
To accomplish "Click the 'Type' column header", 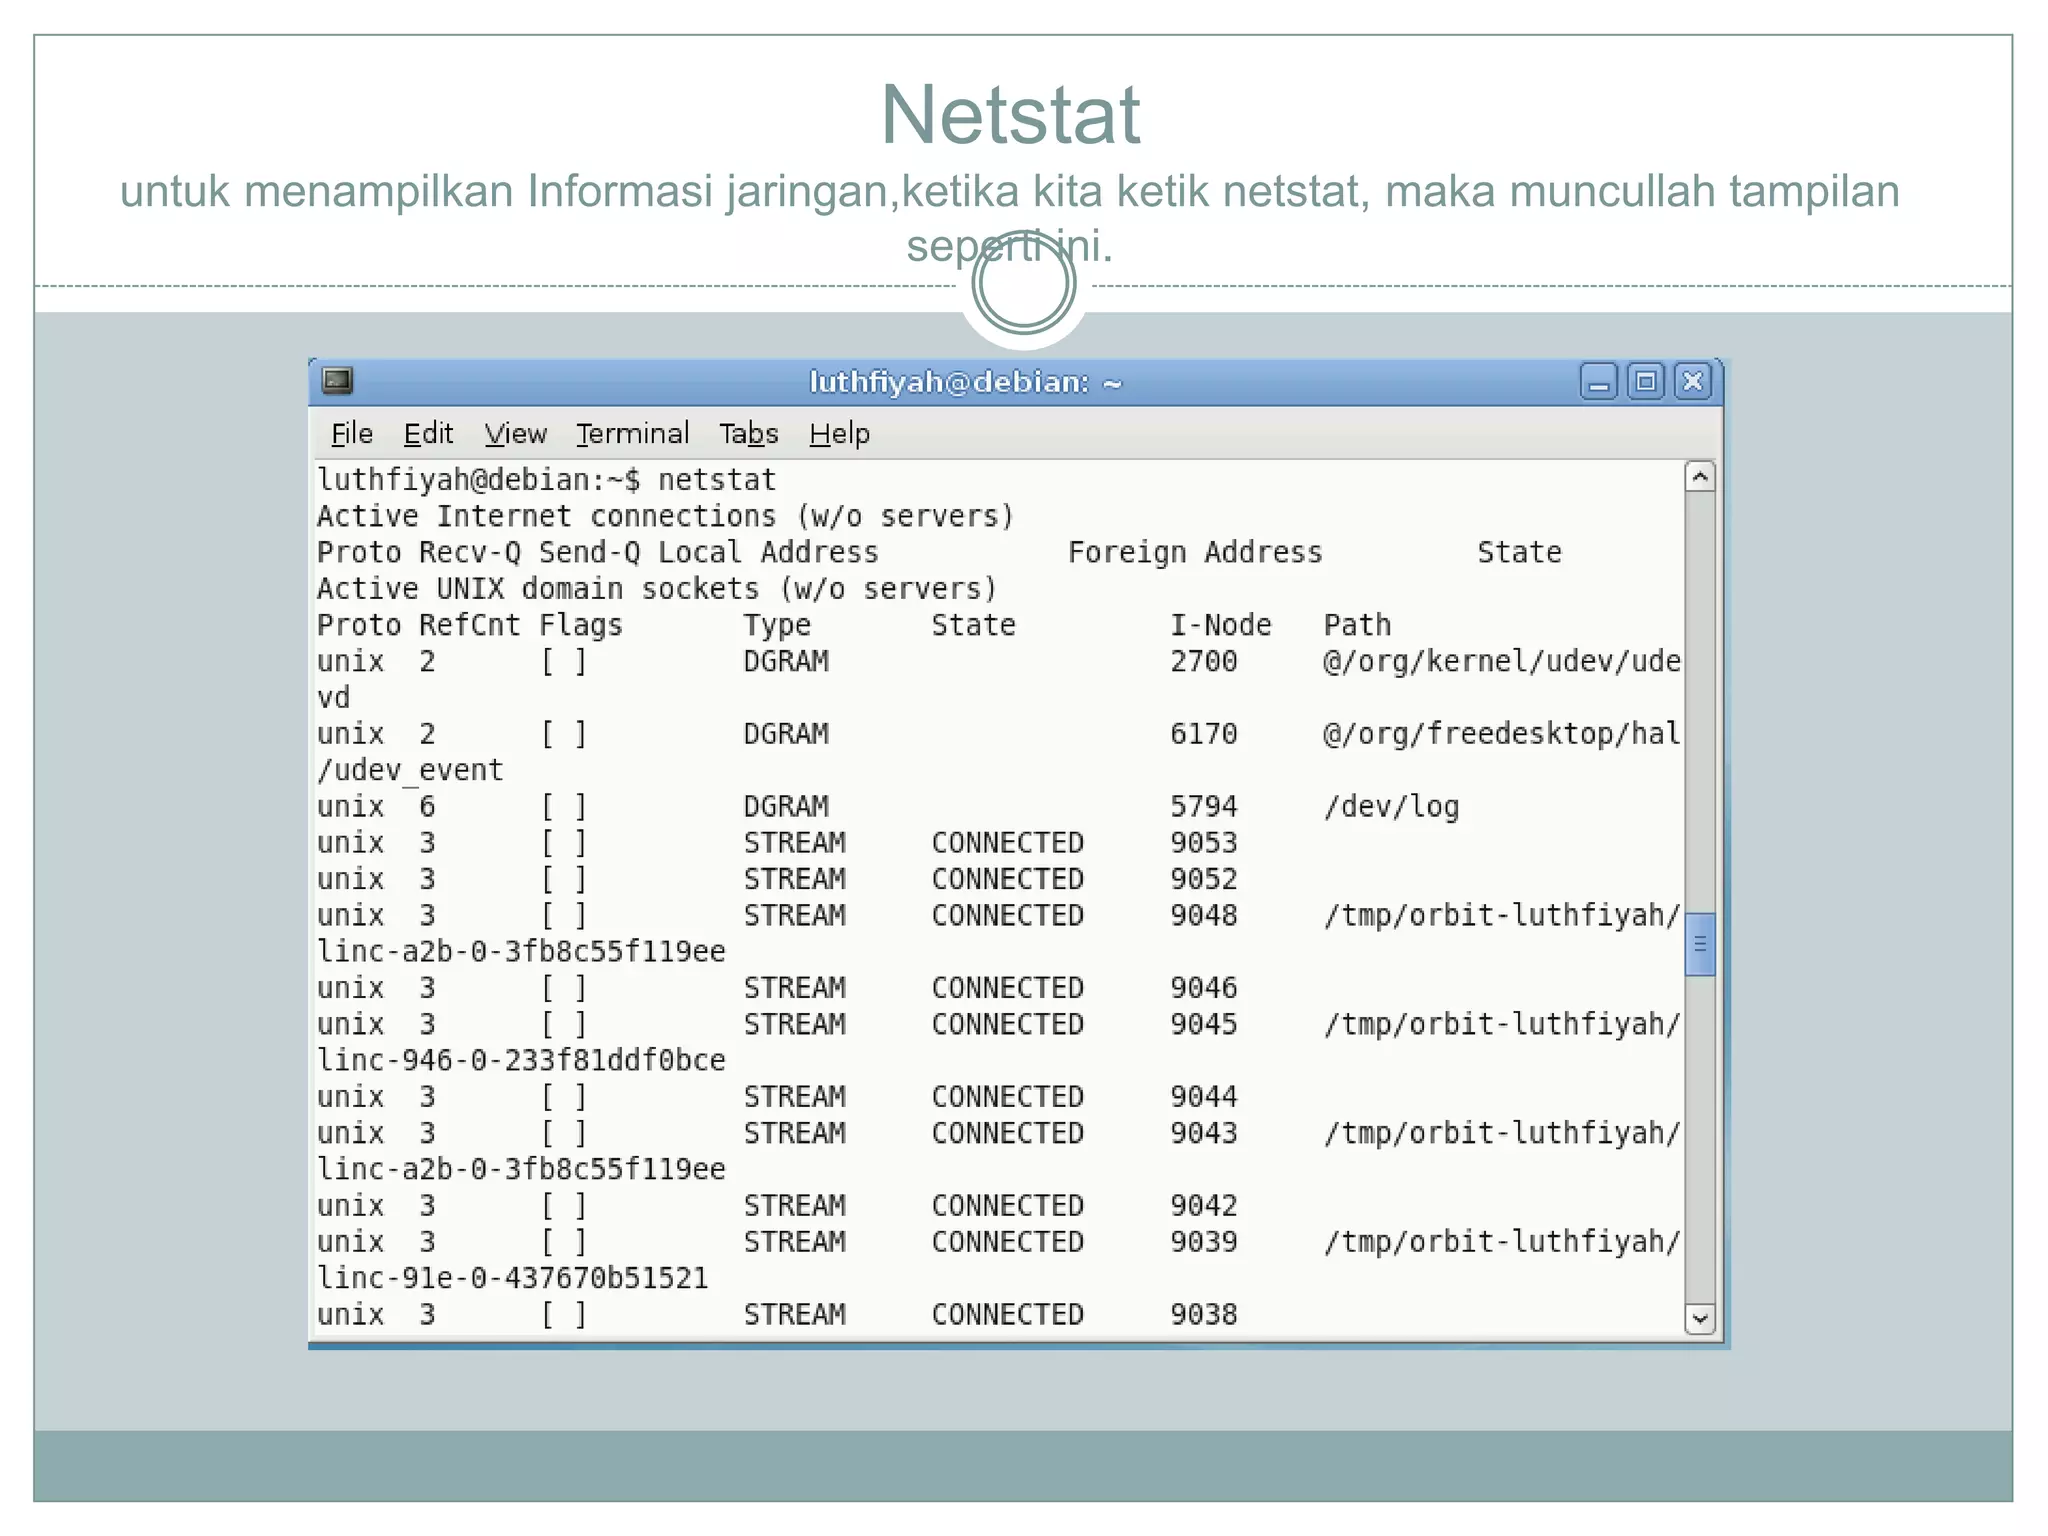I will click(x=777, y=625).
